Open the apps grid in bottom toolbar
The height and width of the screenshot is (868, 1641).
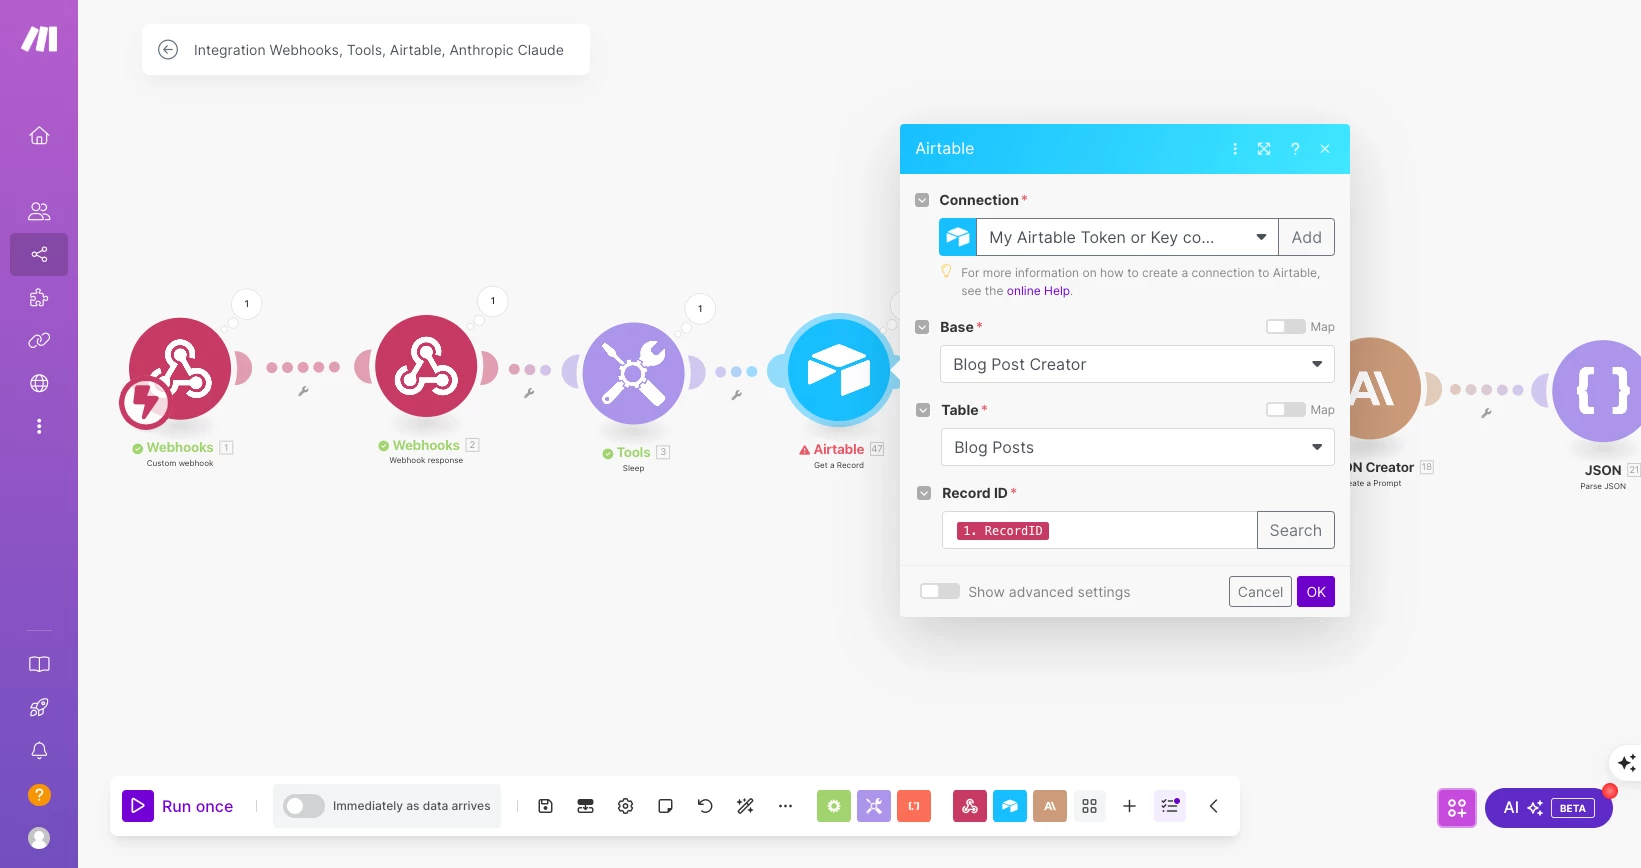point(1089,806)
